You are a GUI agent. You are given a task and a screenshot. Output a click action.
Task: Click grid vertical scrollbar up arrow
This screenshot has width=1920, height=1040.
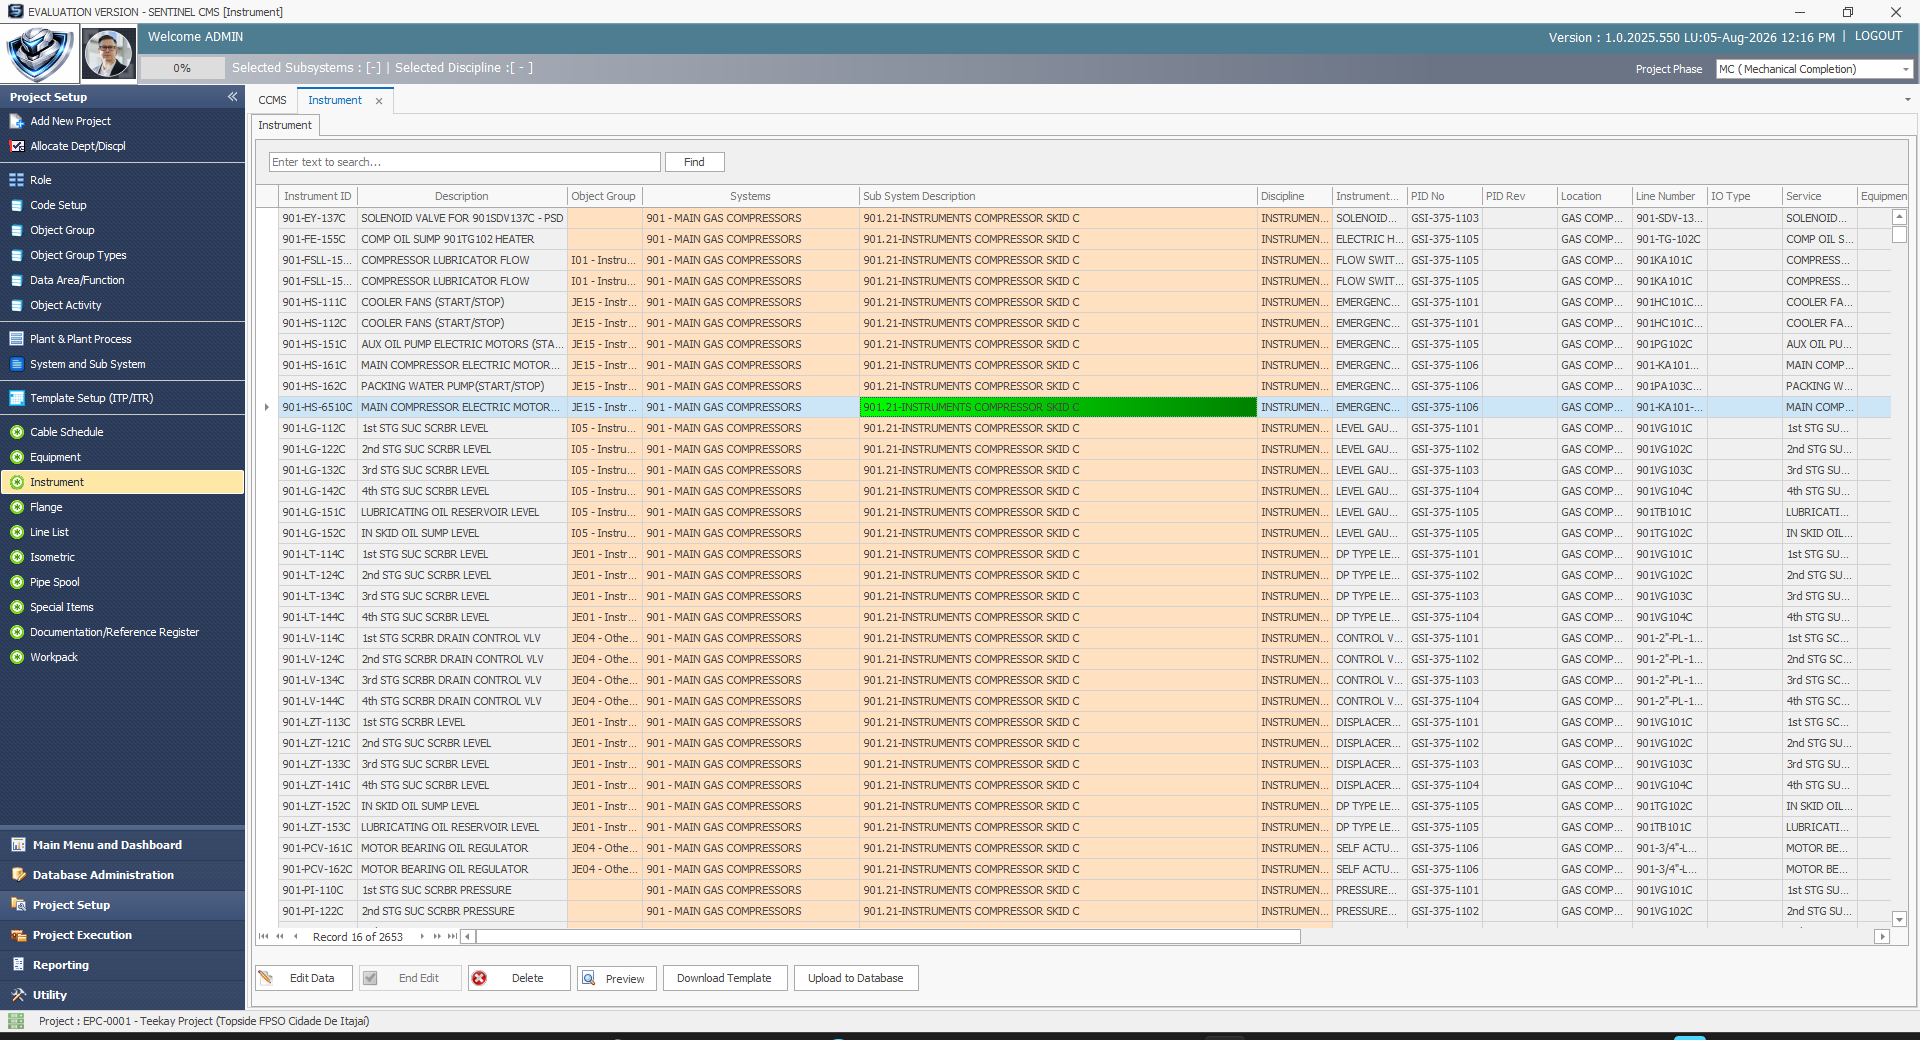(x=1899, y=217)
